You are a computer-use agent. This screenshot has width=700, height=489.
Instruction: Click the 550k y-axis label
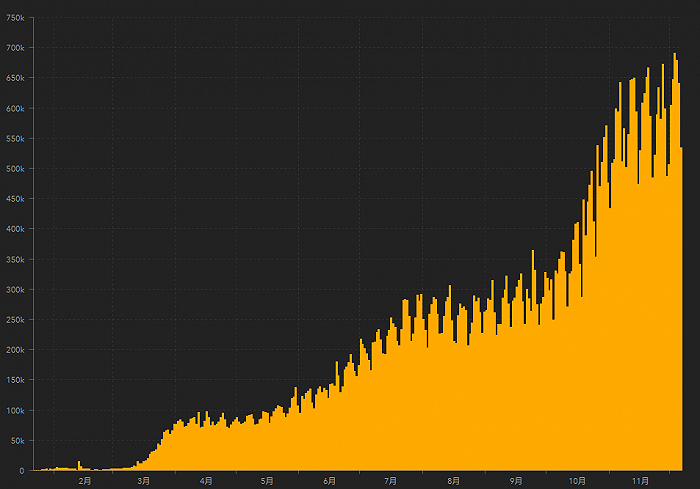15,139
